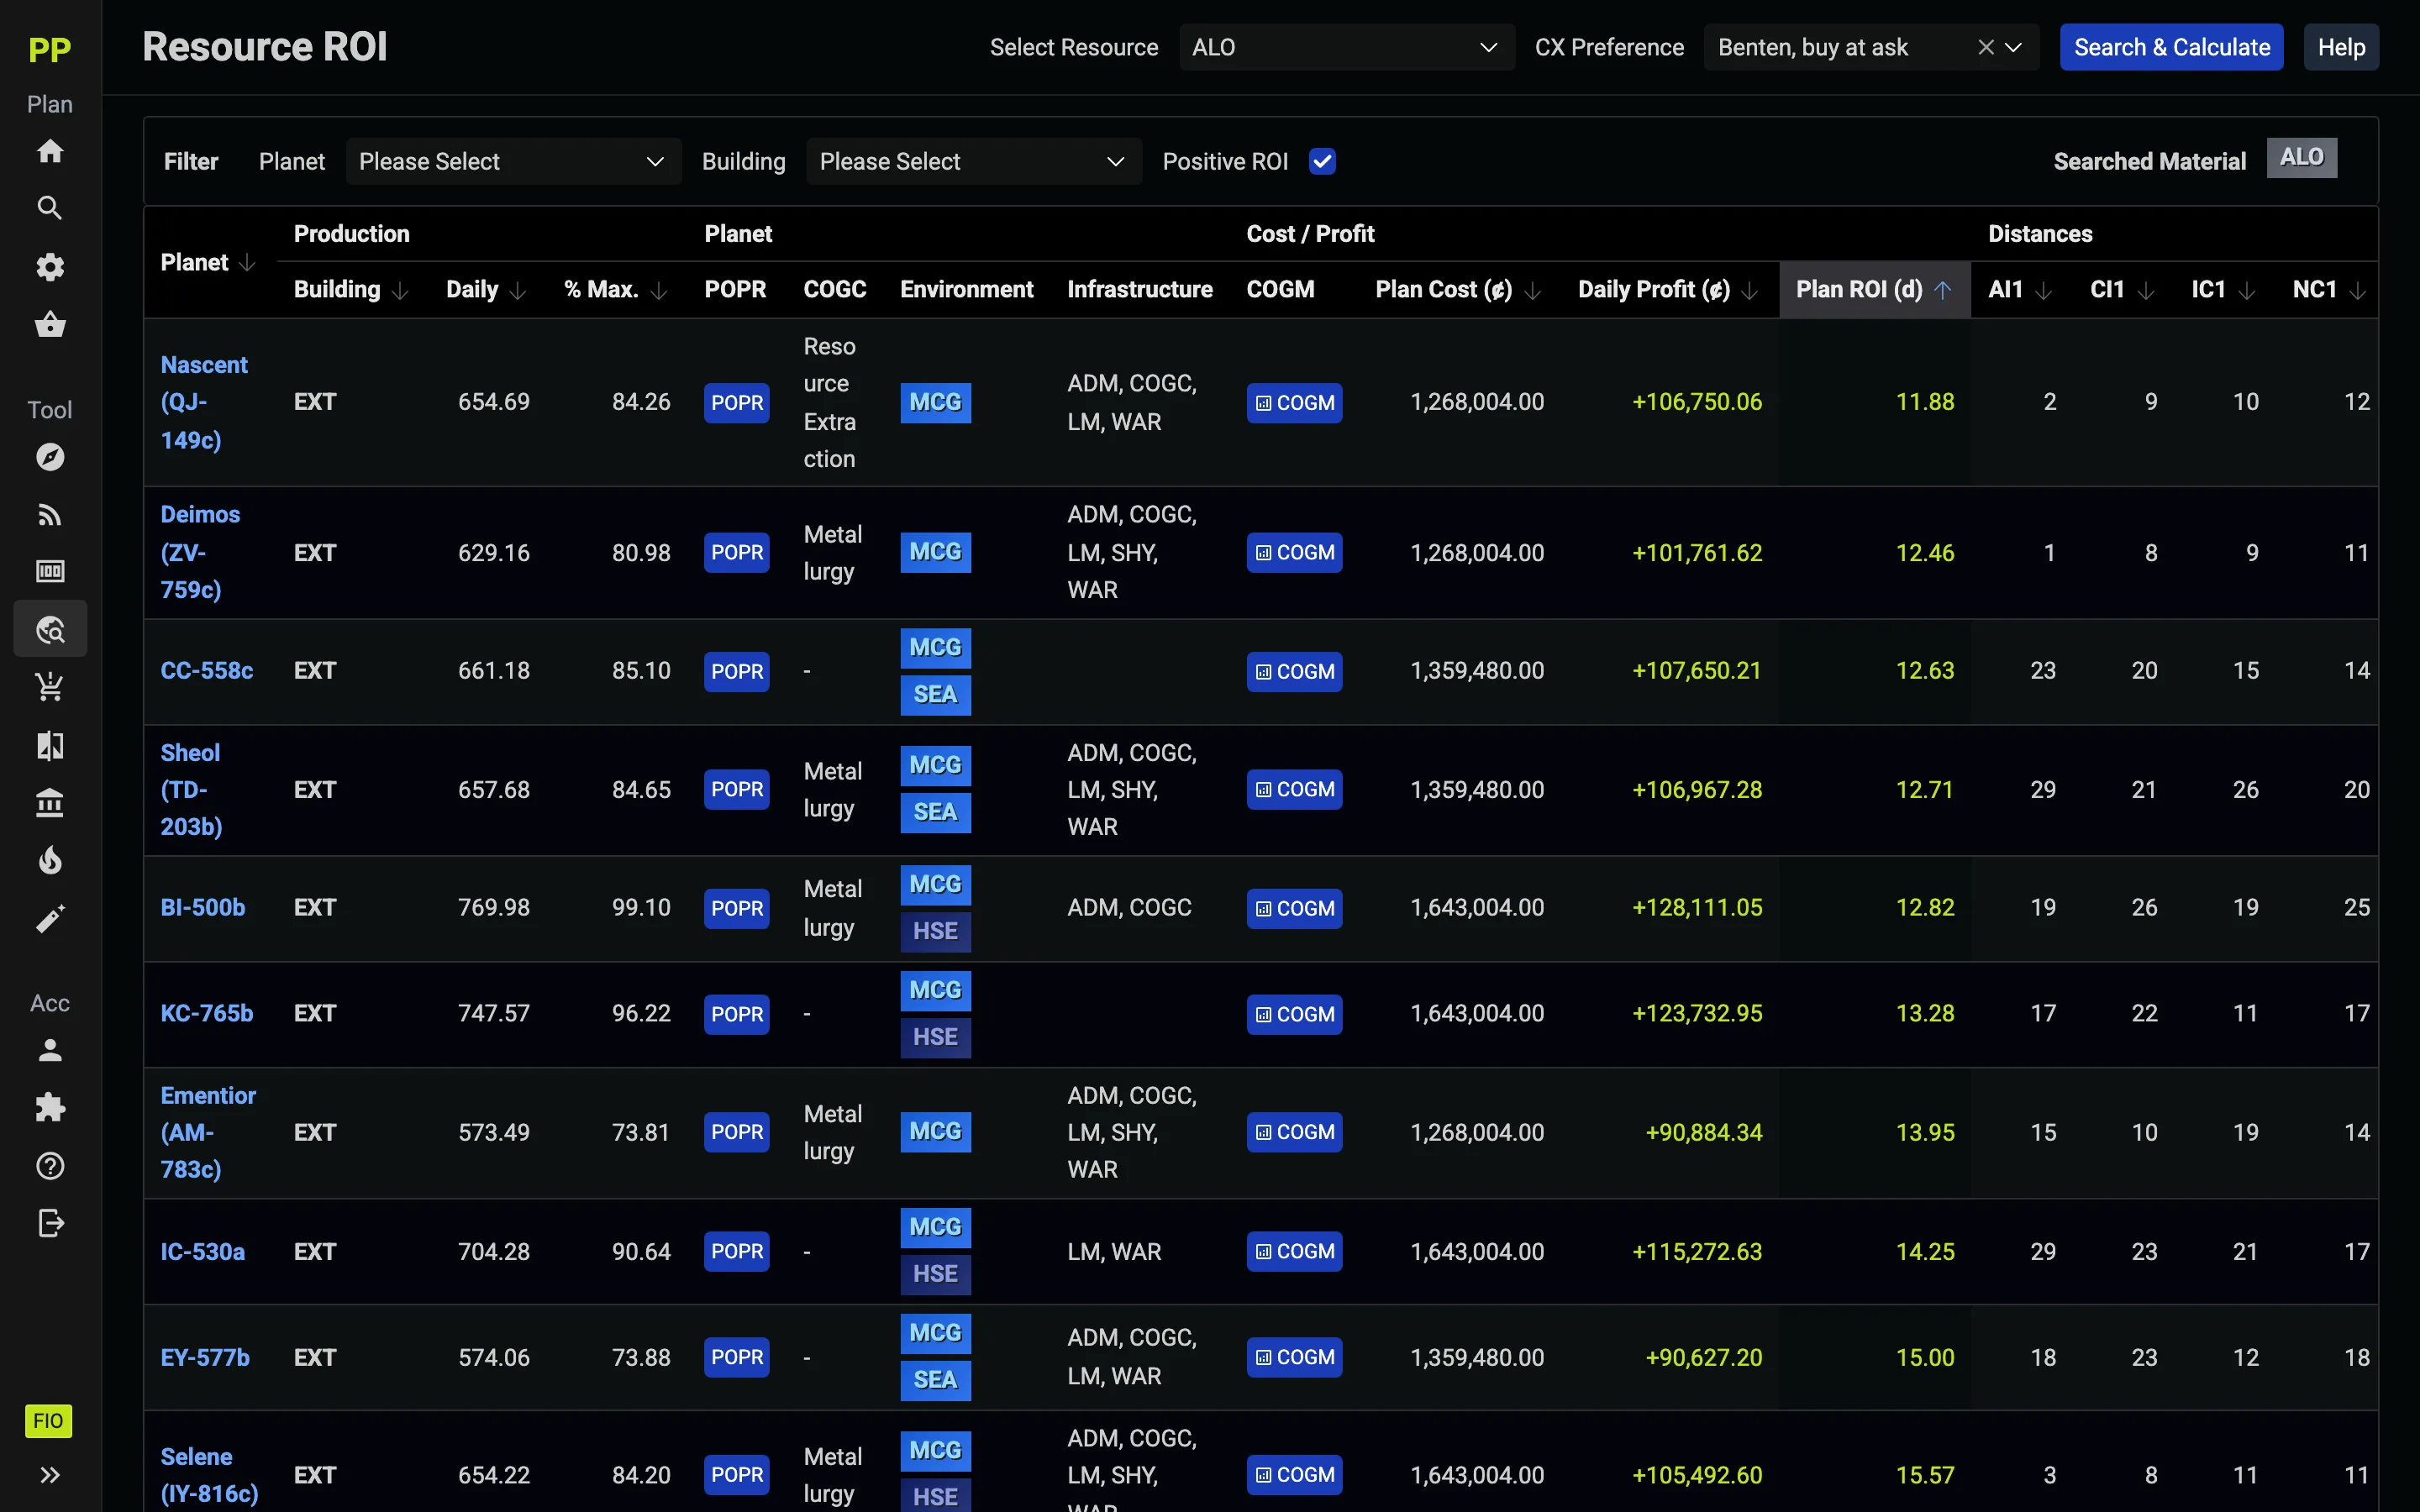
Task: Open Ementior (AM-783c) planet link
Action: coord(208,1133)
